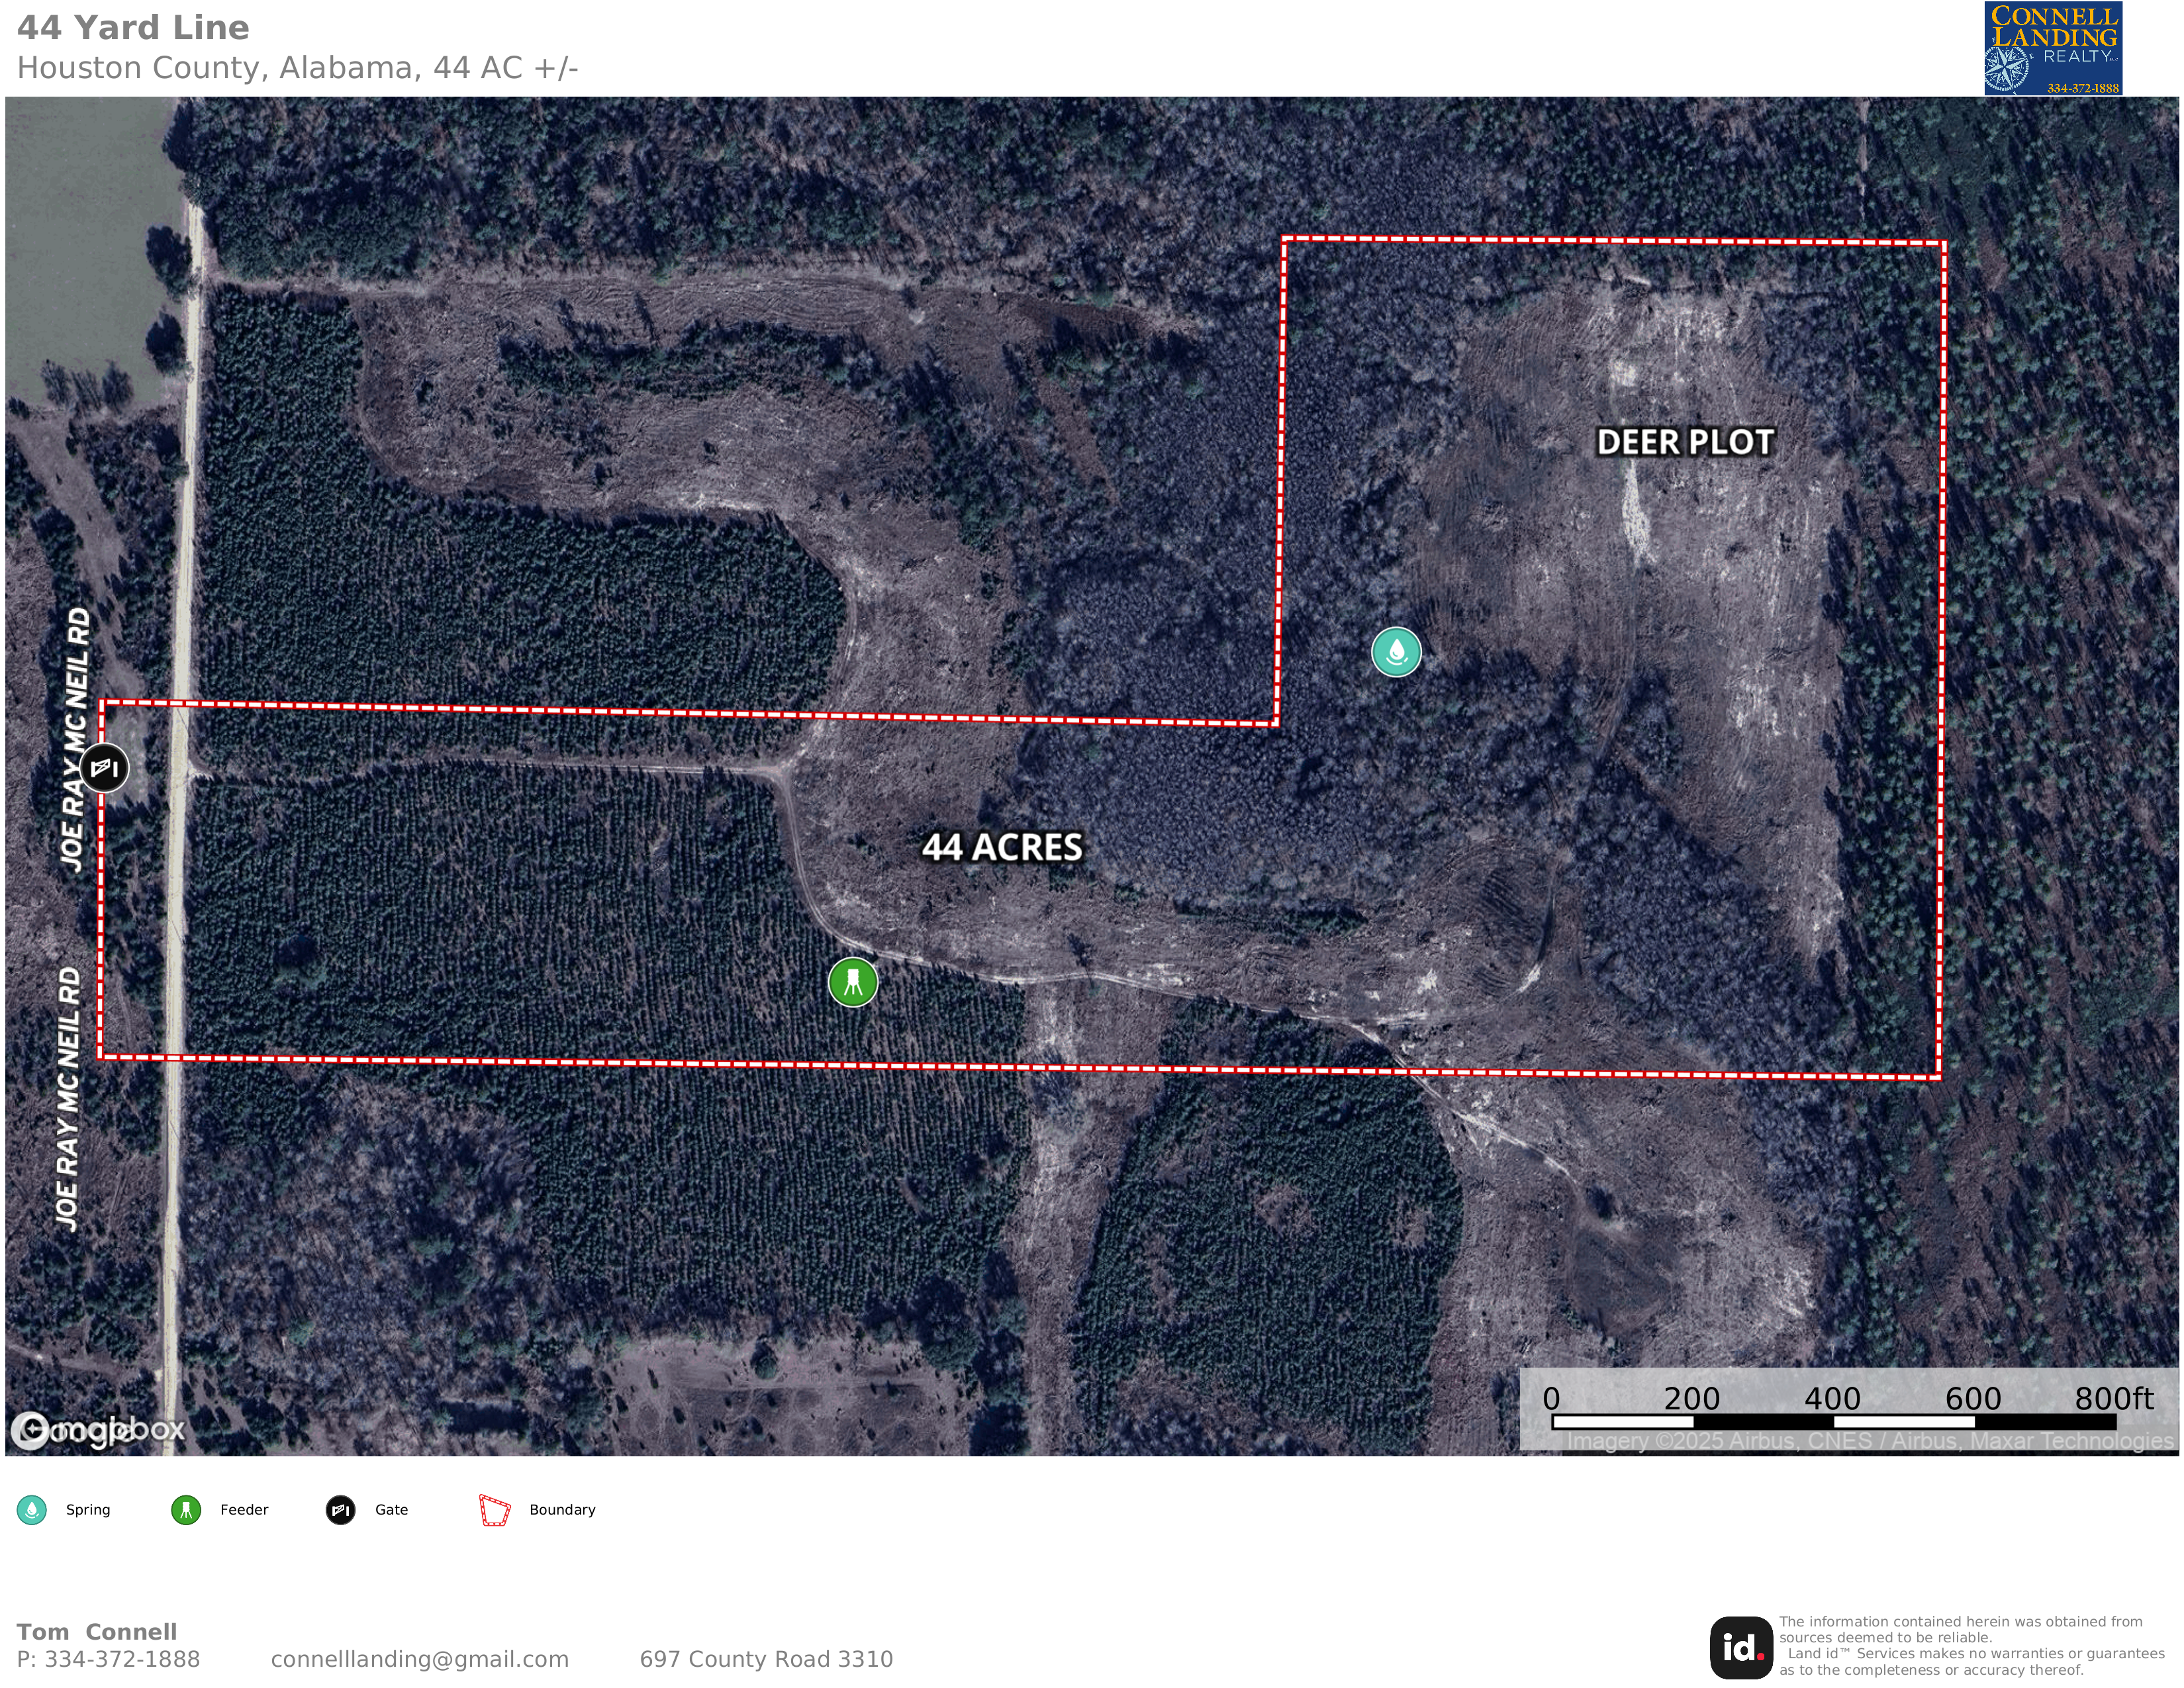Click the 697 County Road 3310 address
2184x1688 pixels.
[766, 1659]
